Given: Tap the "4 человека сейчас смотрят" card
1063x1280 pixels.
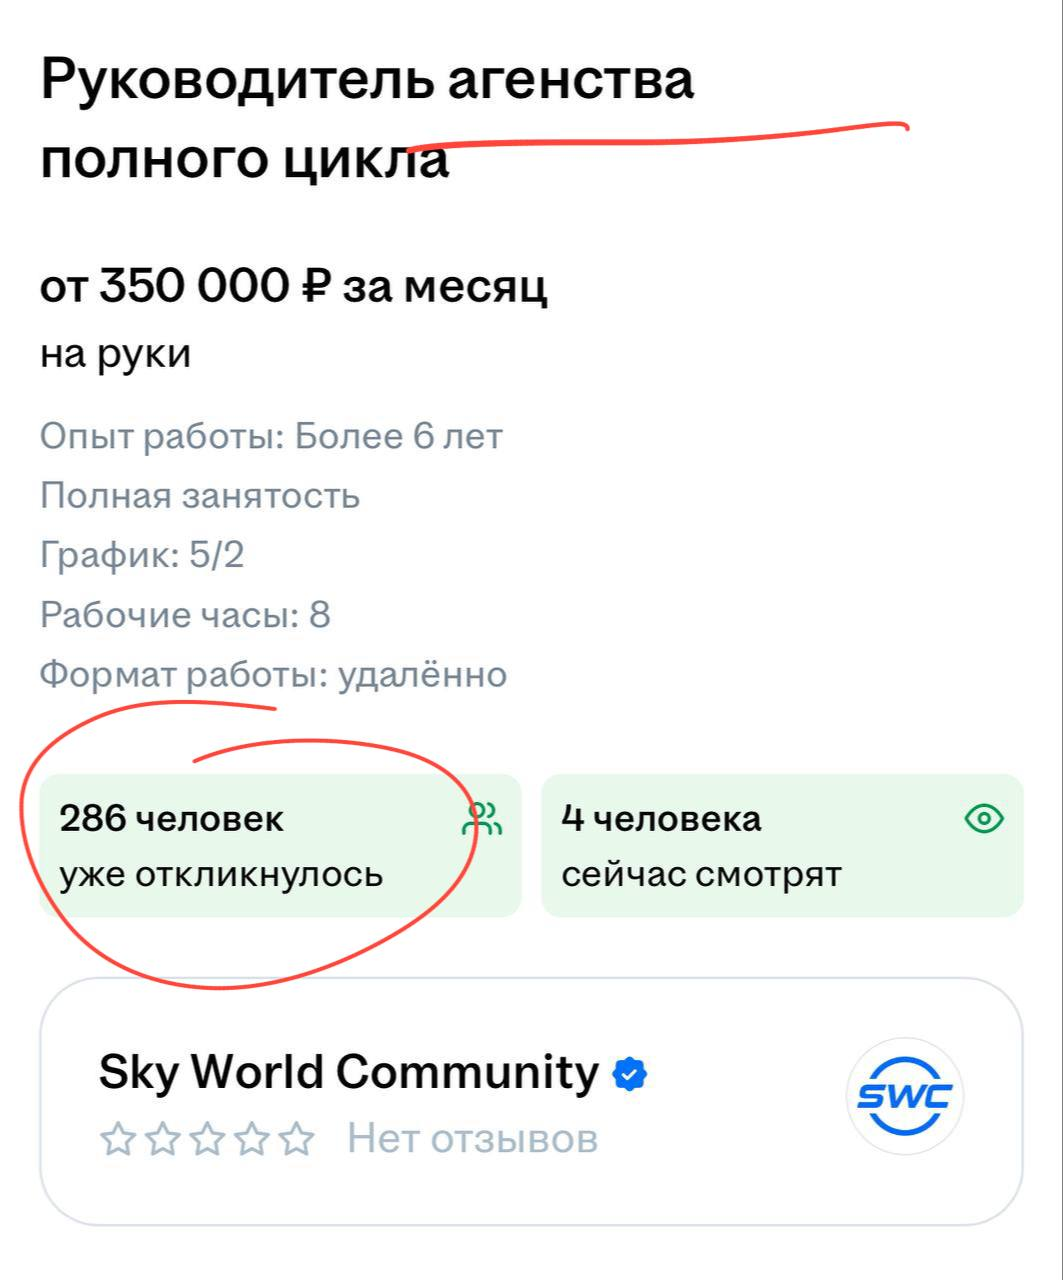Looking at the screenshot, I should (x=782, y=845).
